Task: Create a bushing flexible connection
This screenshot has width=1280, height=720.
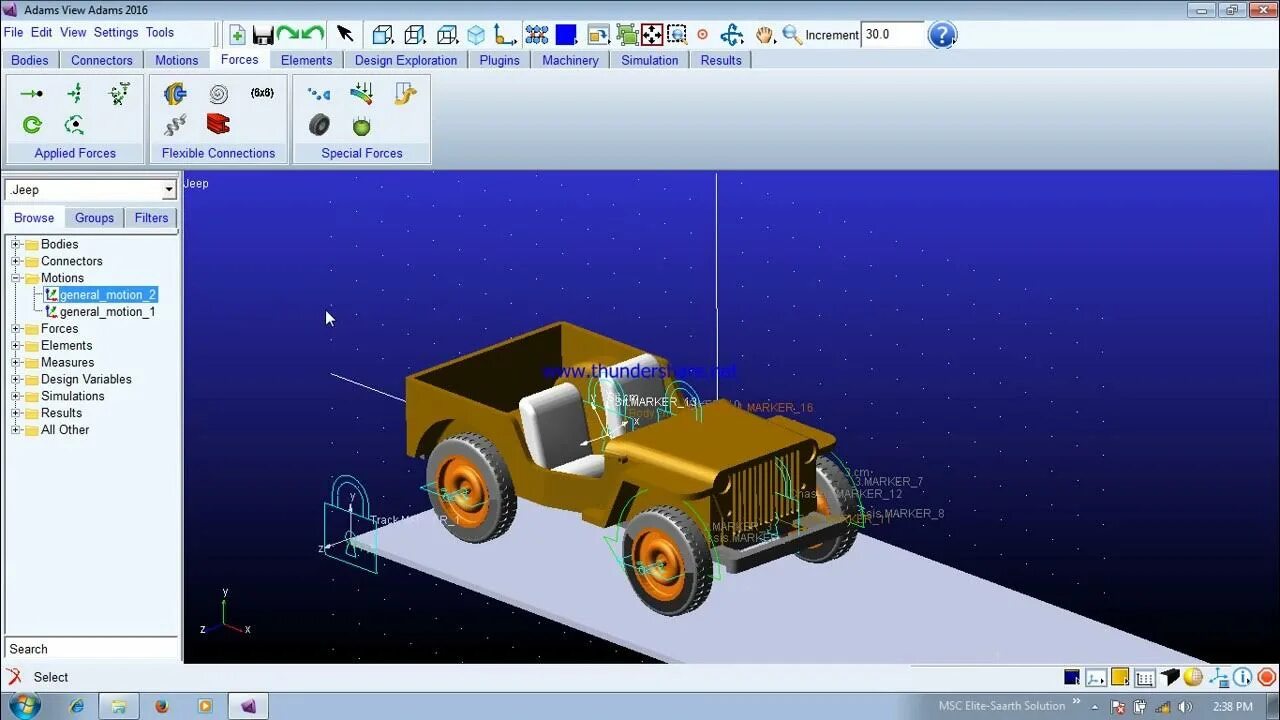Action: (175, 94)
